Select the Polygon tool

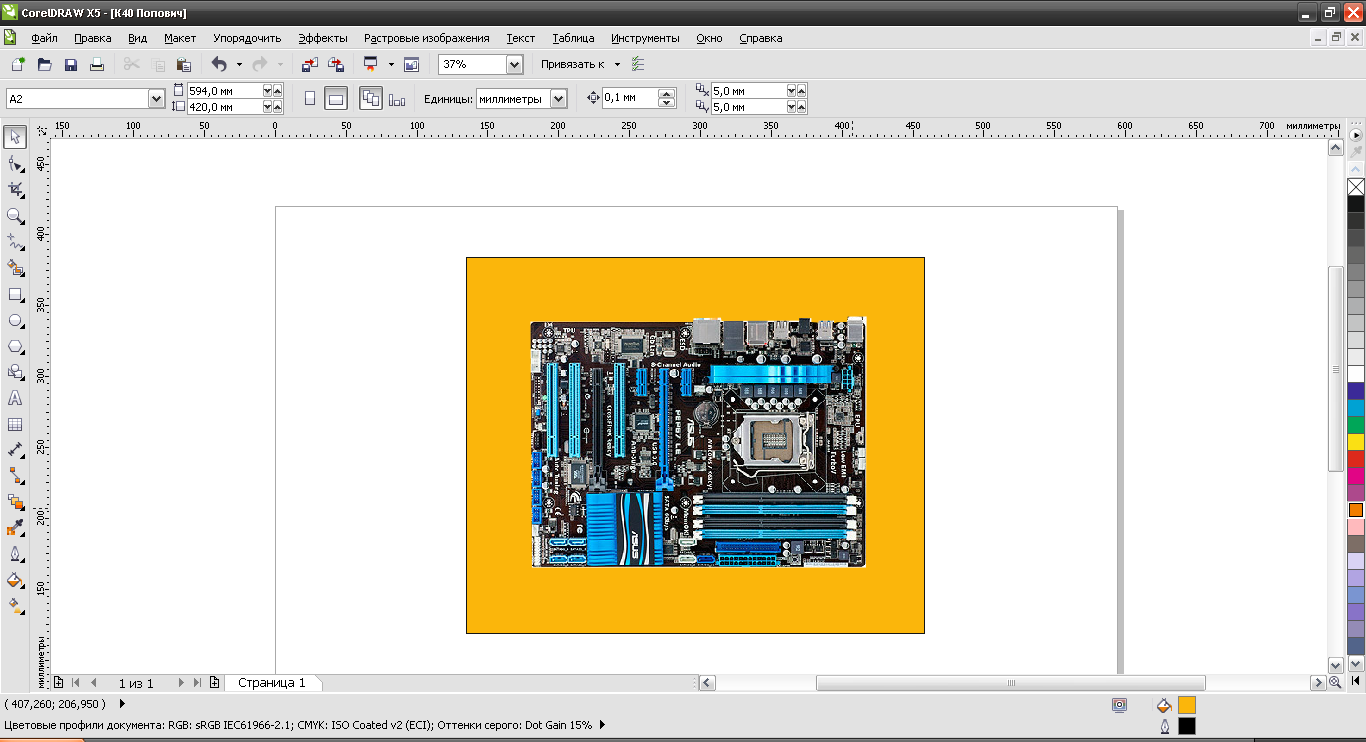(15, 346)
